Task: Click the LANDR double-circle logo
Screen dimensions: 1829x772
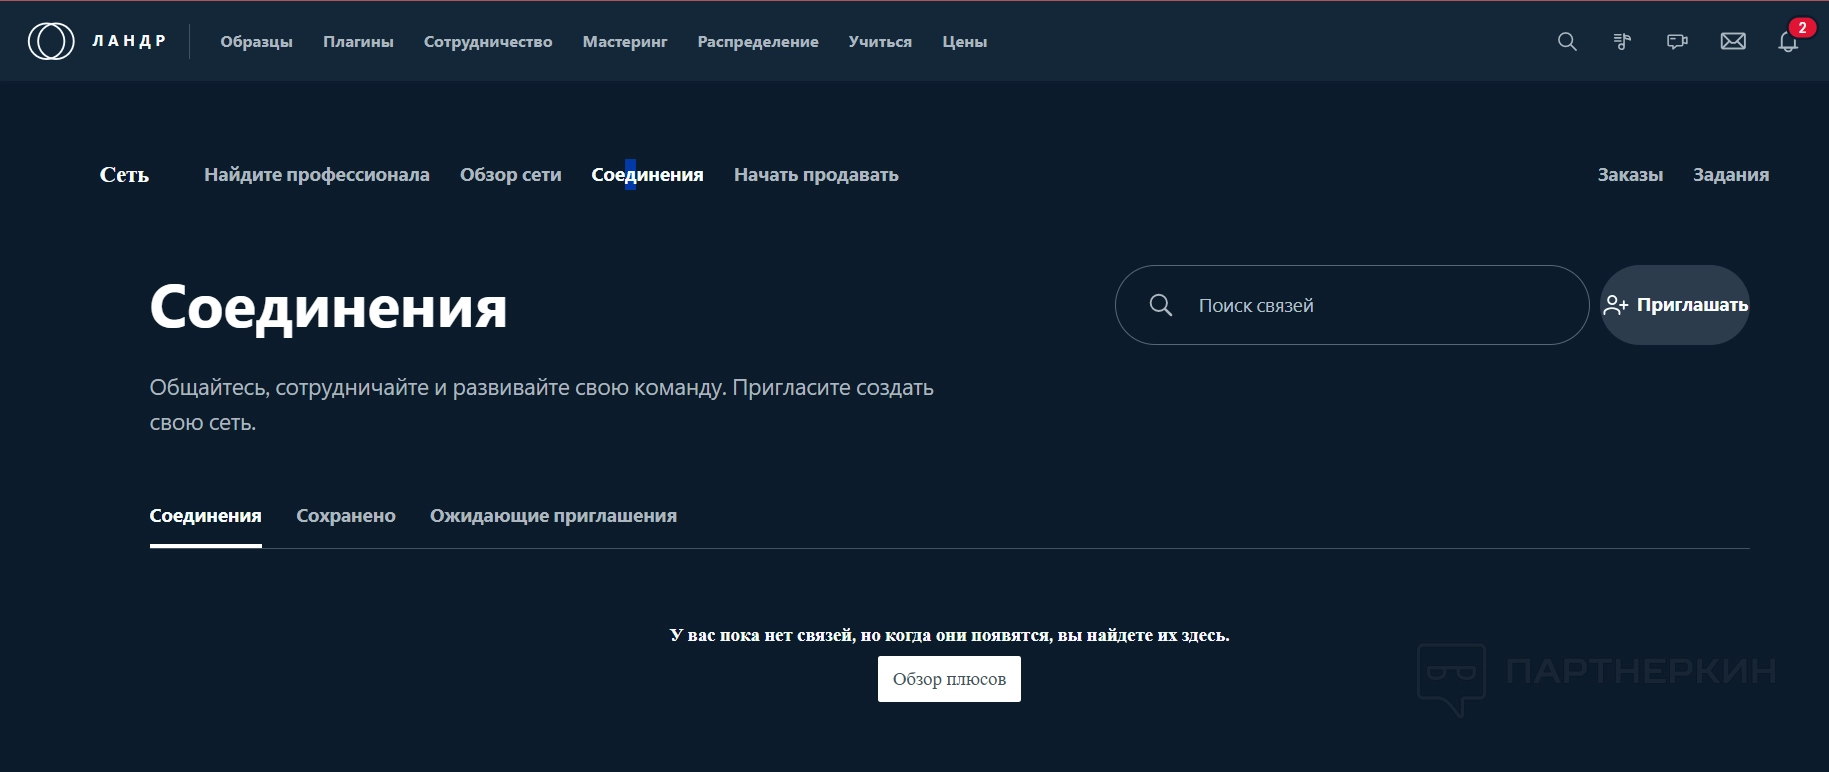Action: [51, 41]
